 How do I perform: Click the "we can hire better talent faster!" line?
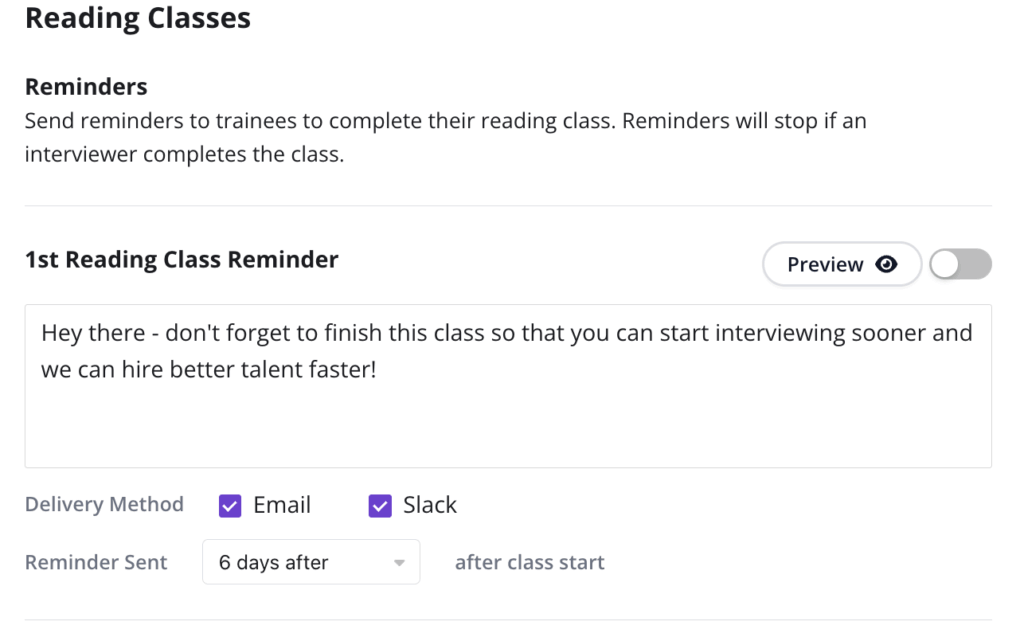coord(209,370)
